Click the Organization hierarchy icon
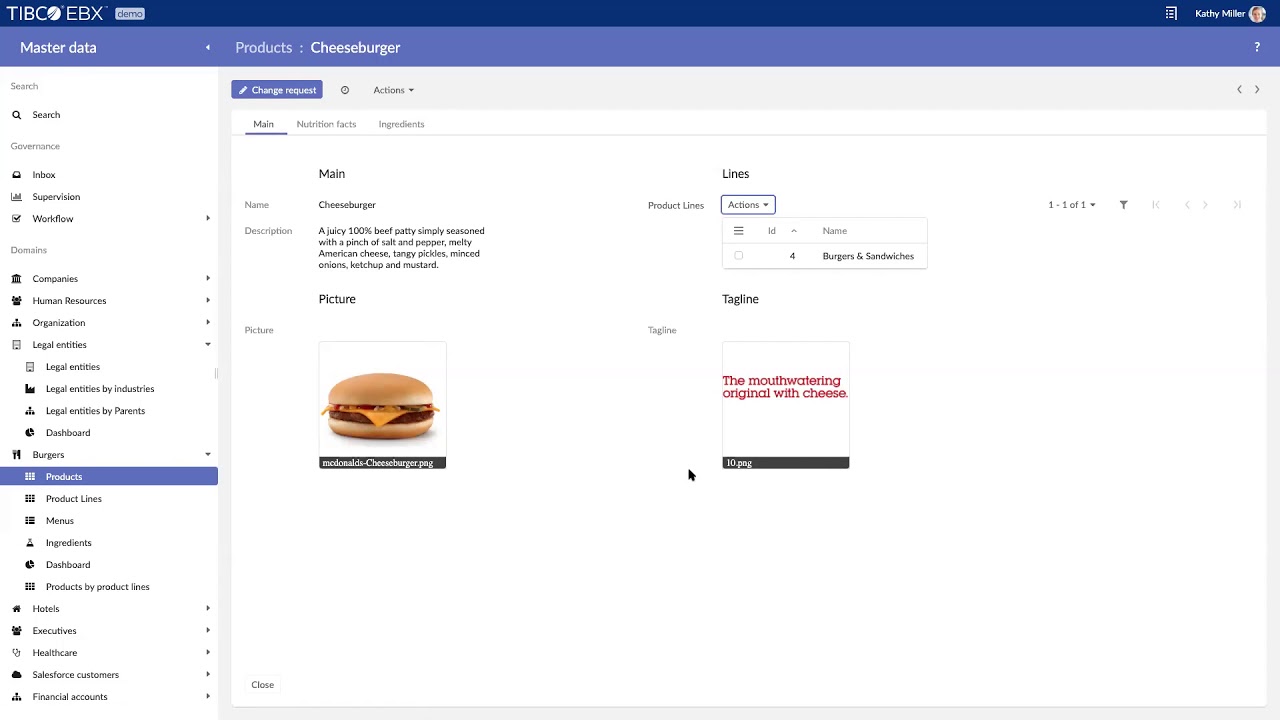Screen dimensions: 1280x720 tap(16, 323)
